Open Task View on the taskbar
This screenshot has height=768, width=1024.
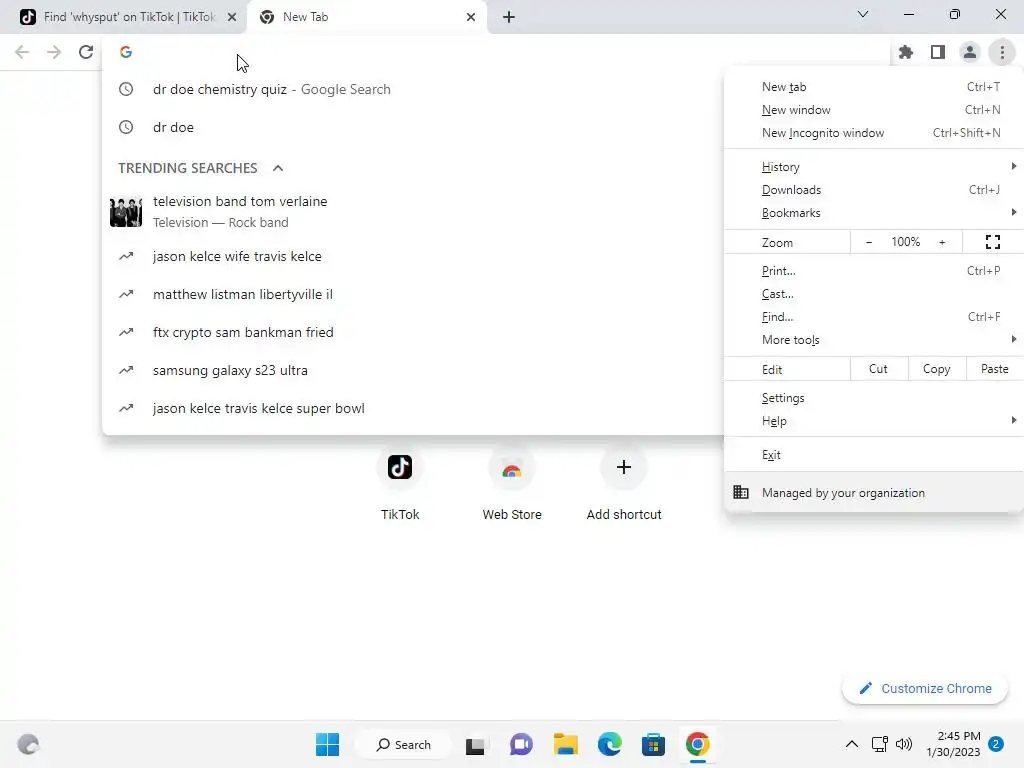coord(475,744)
